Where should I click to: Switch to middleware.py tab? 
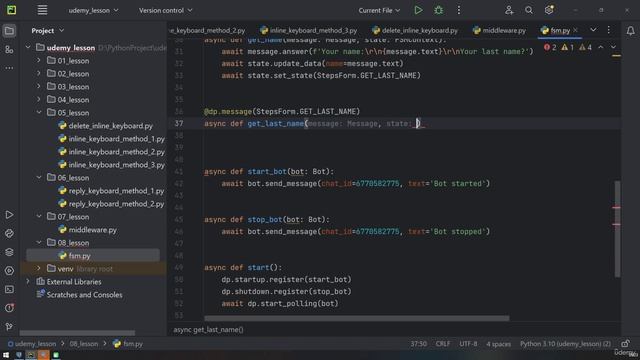pos(499,31)
